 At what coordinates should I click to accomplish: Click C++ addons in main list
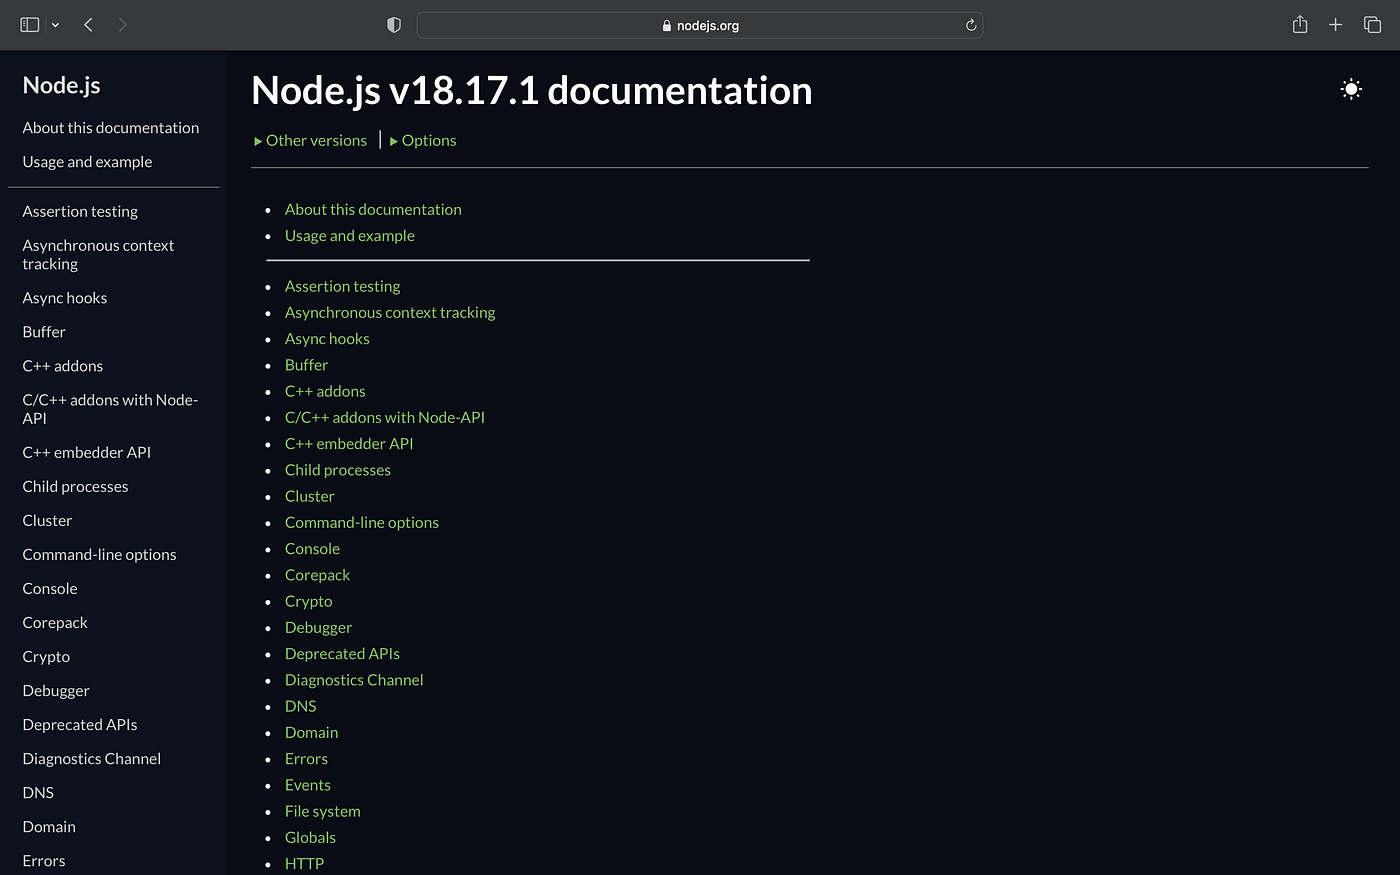click(x=325, y=392)
